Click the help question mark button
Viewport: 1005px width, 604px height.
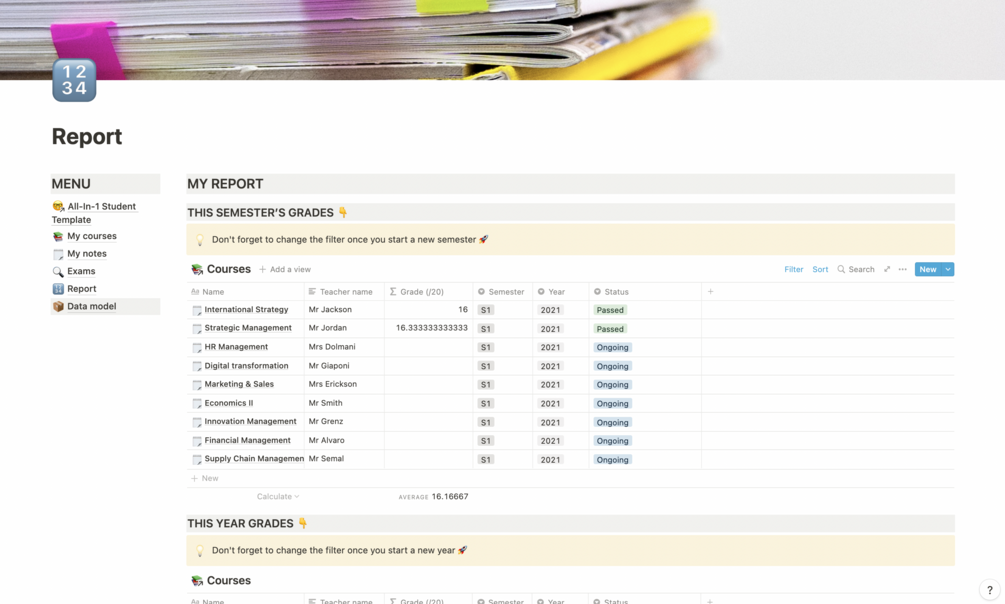990,590
